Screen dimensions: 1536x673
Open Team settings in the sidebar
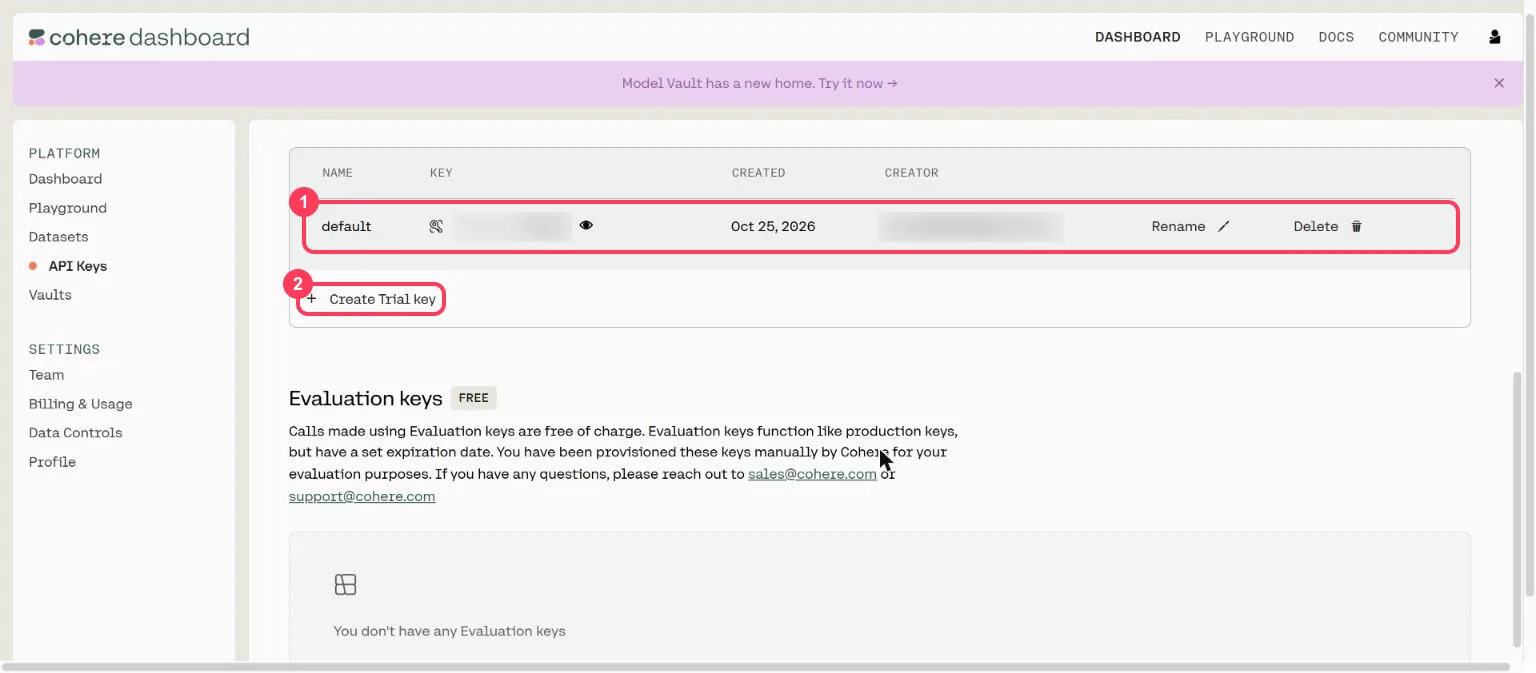click(x=46, y=375)
